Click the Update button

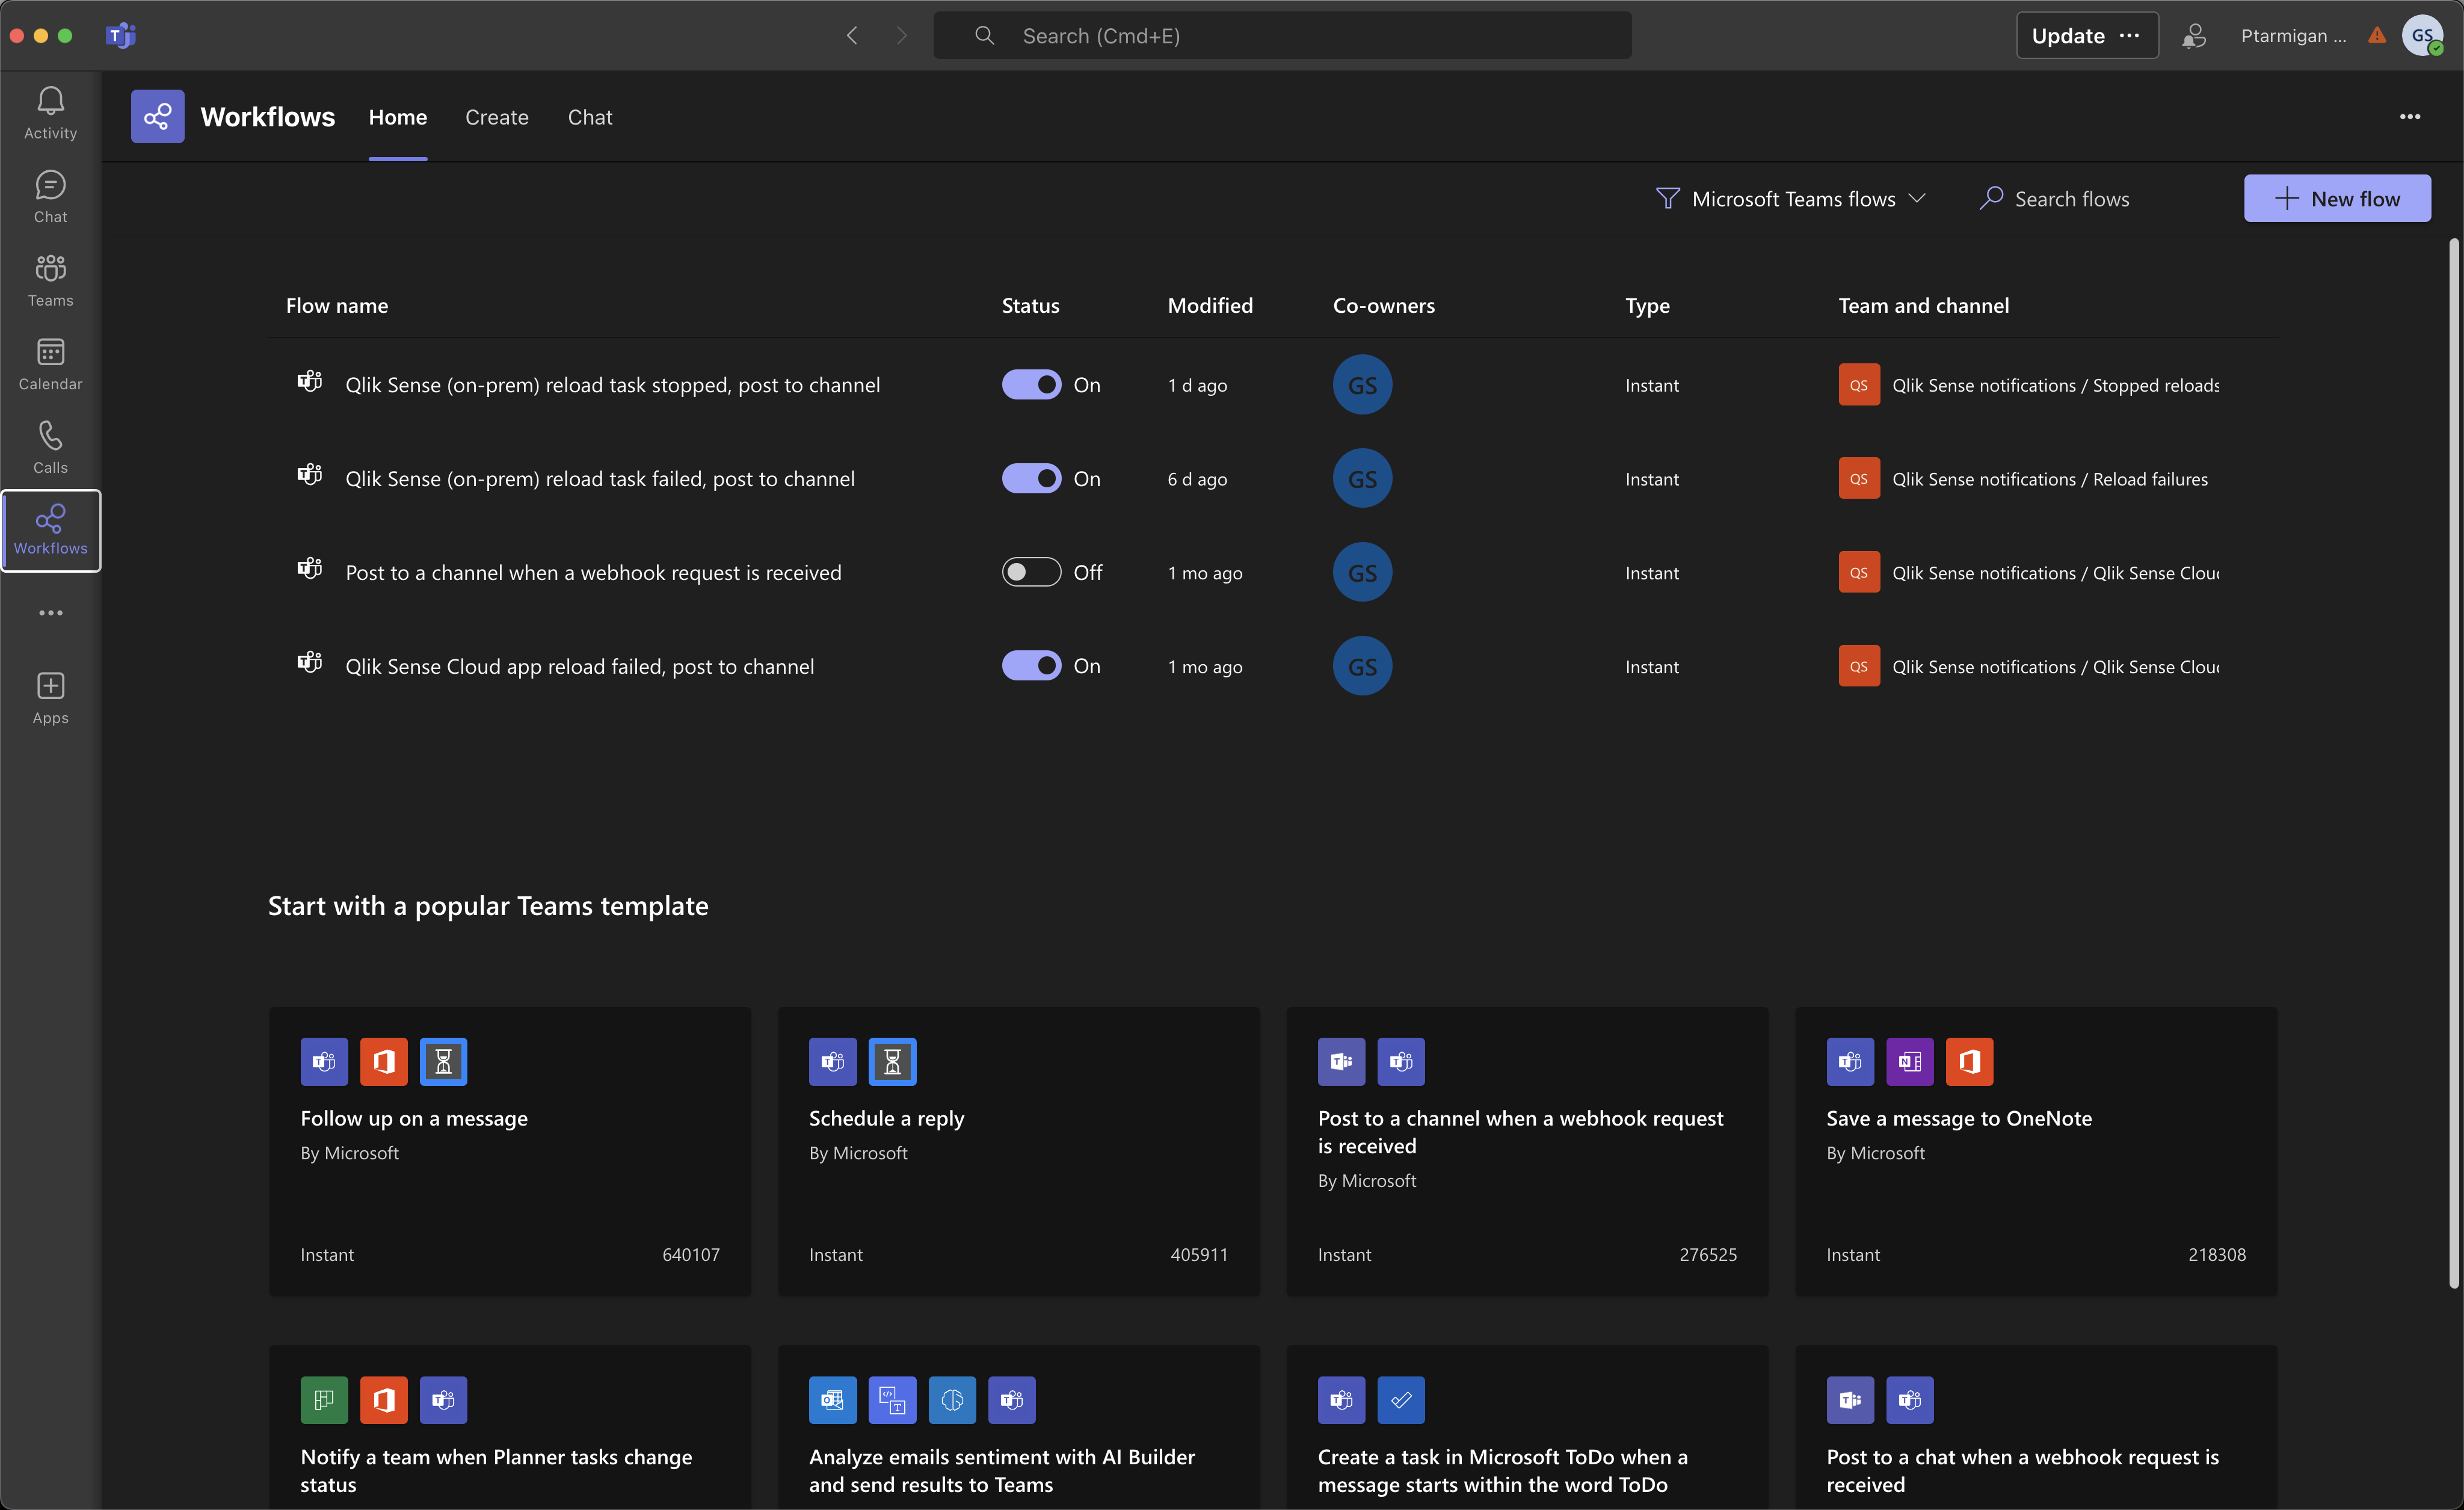click(2068, 36)
